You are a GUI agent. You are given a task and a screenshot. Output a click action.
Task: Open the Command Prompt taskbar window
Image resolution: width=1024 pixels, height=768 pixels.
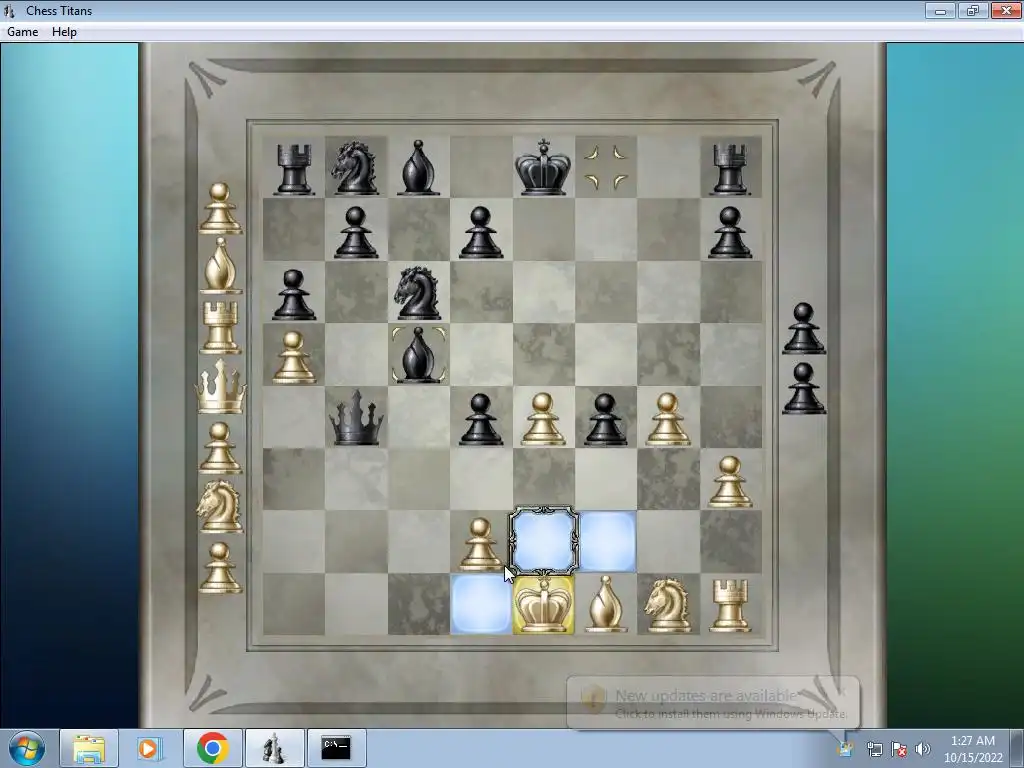336,748
